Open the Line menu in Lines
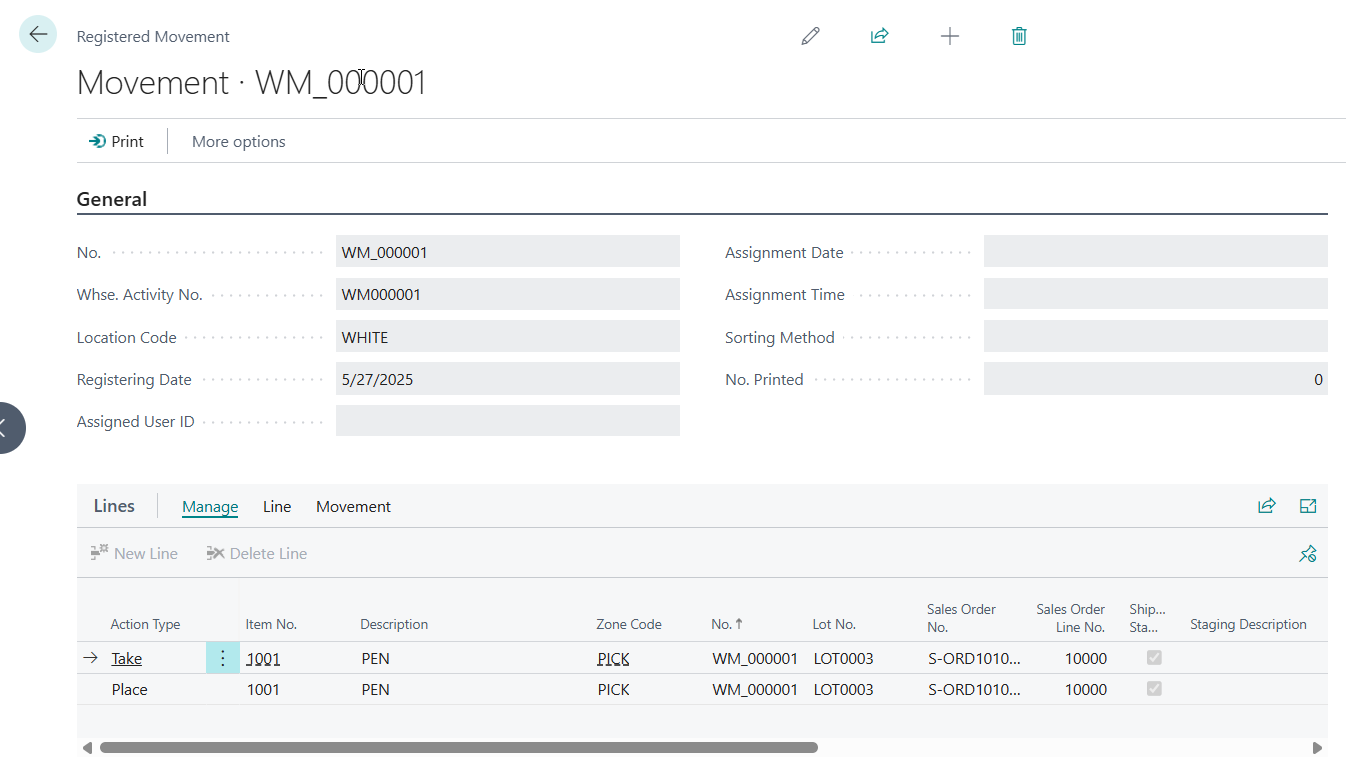Image resolution: width=1346 pixels, height=766 pixels. point(277,507)
